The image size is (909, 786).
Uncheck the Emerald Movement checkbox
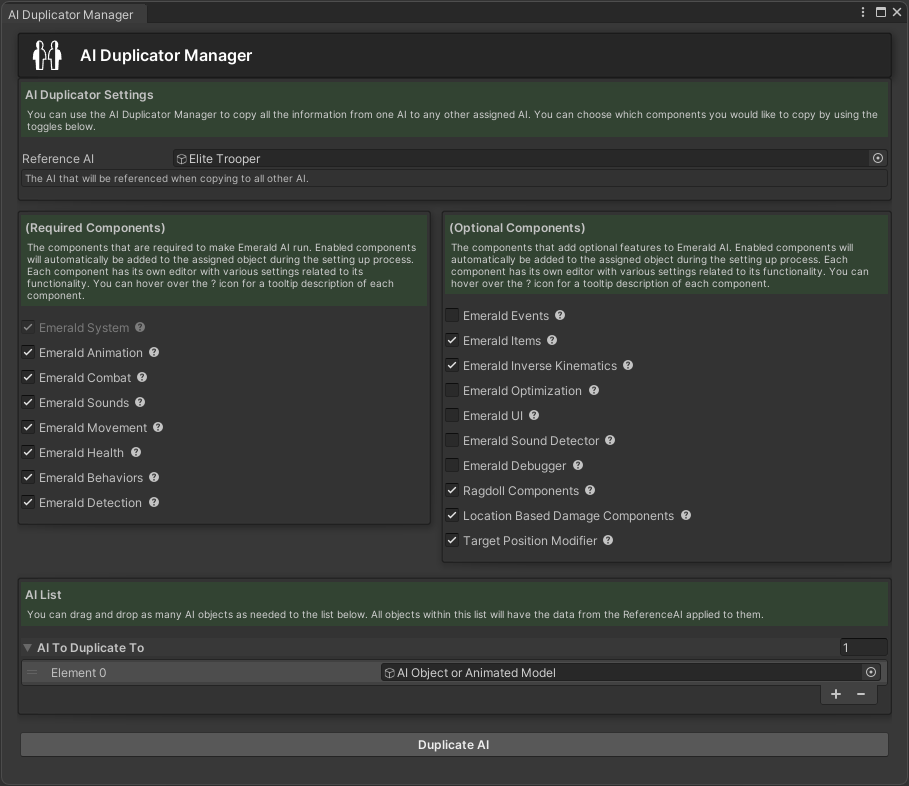(28, 427)
